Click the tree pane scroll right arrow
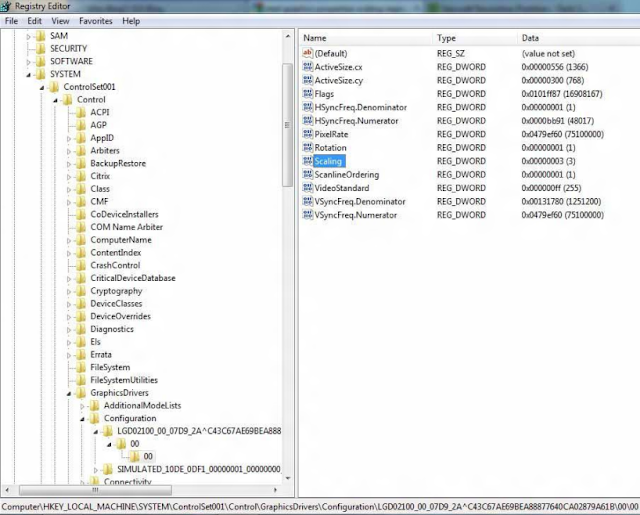Screen dimensions: 640x515 point(275,490)
